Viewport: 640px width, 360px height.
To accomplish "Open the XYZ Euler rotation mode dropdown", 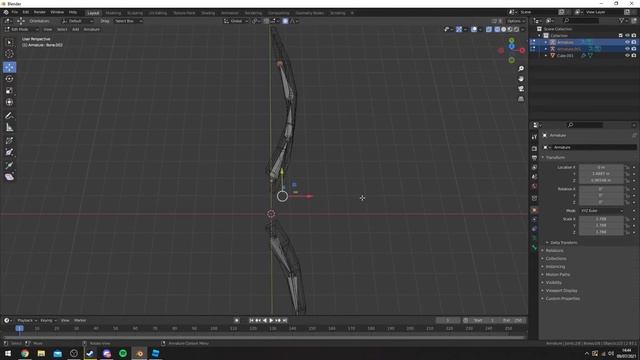I will coord(602,211).
